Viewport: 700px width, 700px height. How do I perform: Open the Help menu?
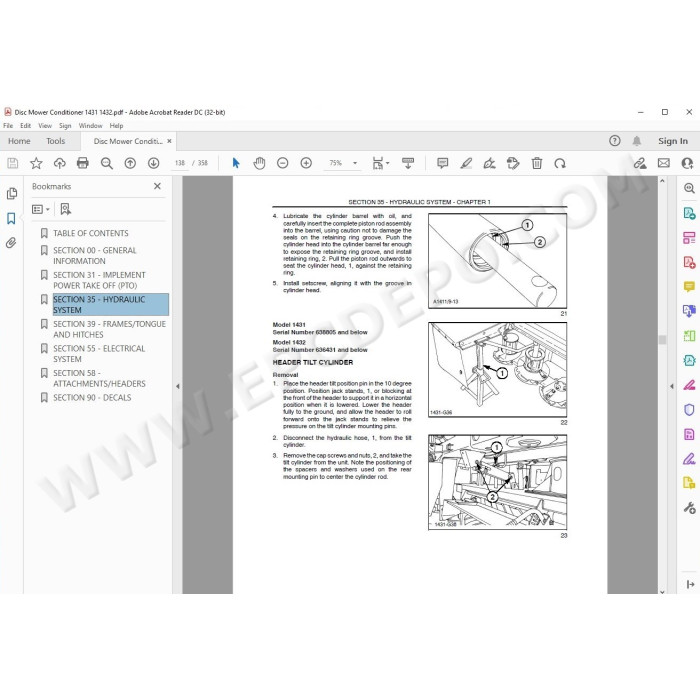click(117, 126)
